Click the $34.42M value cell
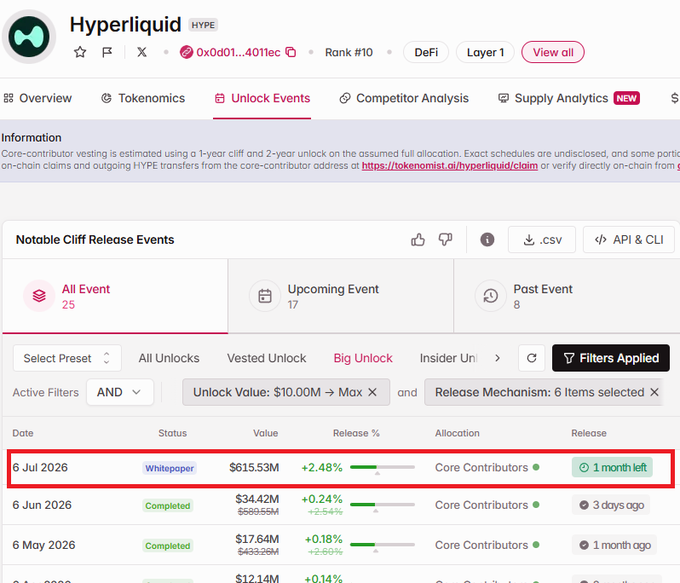Viewport: 680px width, 583px height. 257,499
